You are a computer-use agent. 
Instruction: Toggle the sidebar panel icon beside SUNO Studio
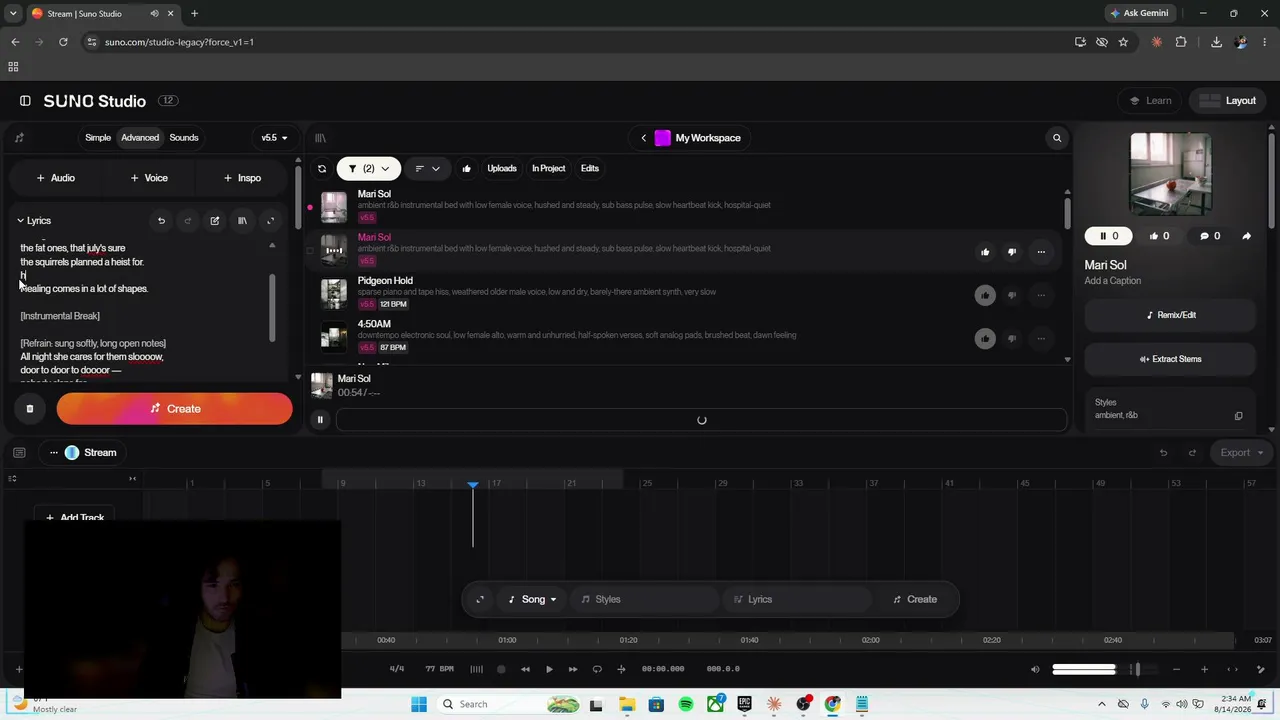click(25, 101)
